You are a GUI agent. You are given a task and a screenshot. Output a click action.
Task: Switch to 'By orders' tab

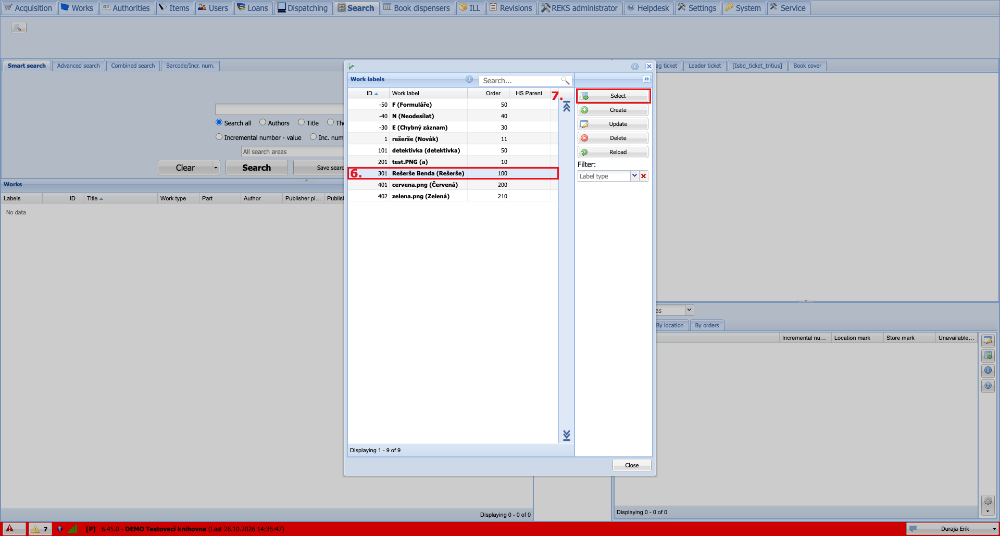707,325
